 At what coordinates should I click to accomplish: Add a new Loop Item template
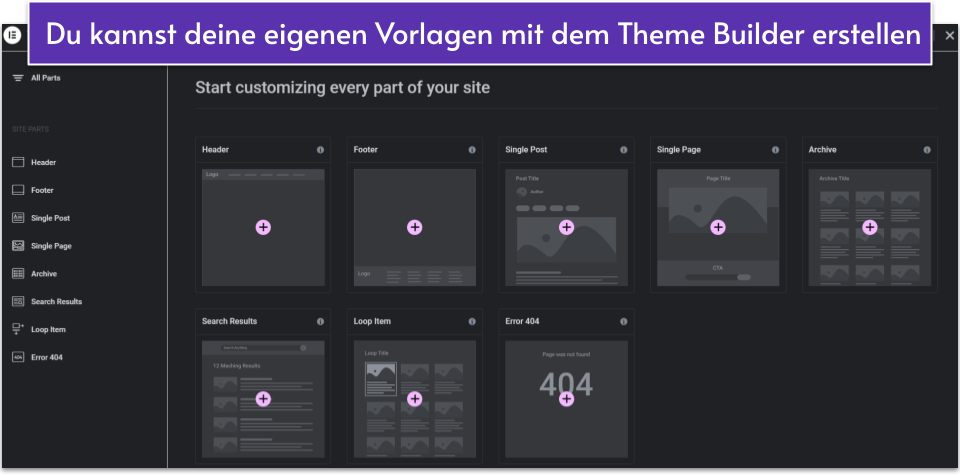click(414, 399)
